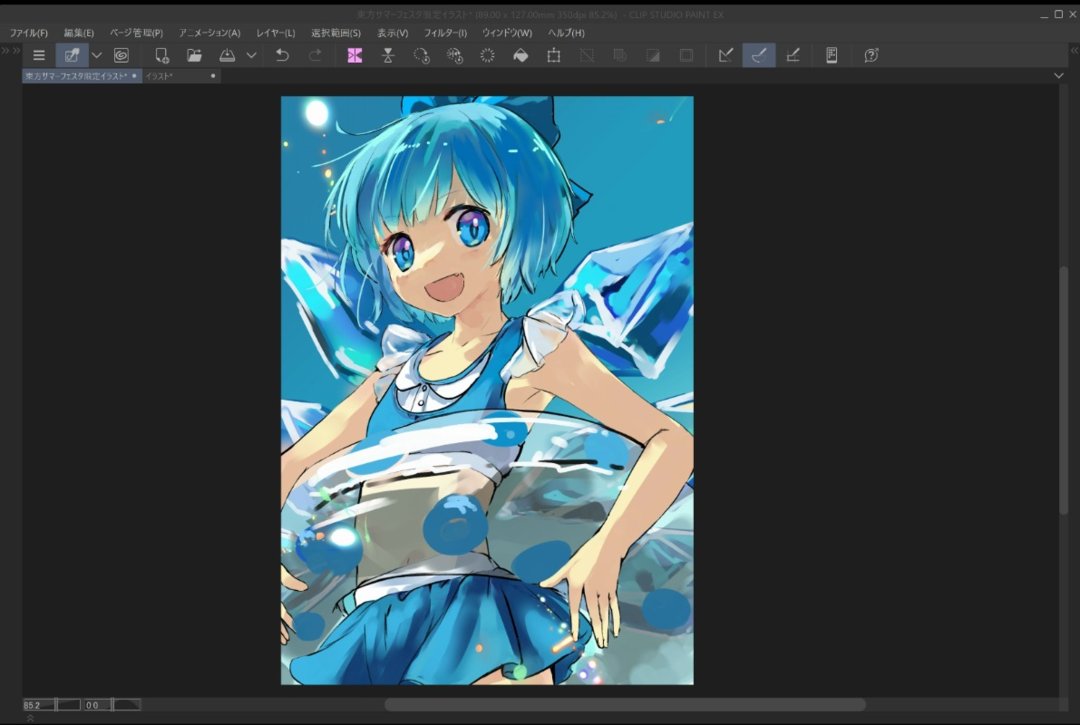Image resolution: width=1080 pixels, height=725 pixels.
Task: Open the 表示(V) menu
Action: click(393, 33)
